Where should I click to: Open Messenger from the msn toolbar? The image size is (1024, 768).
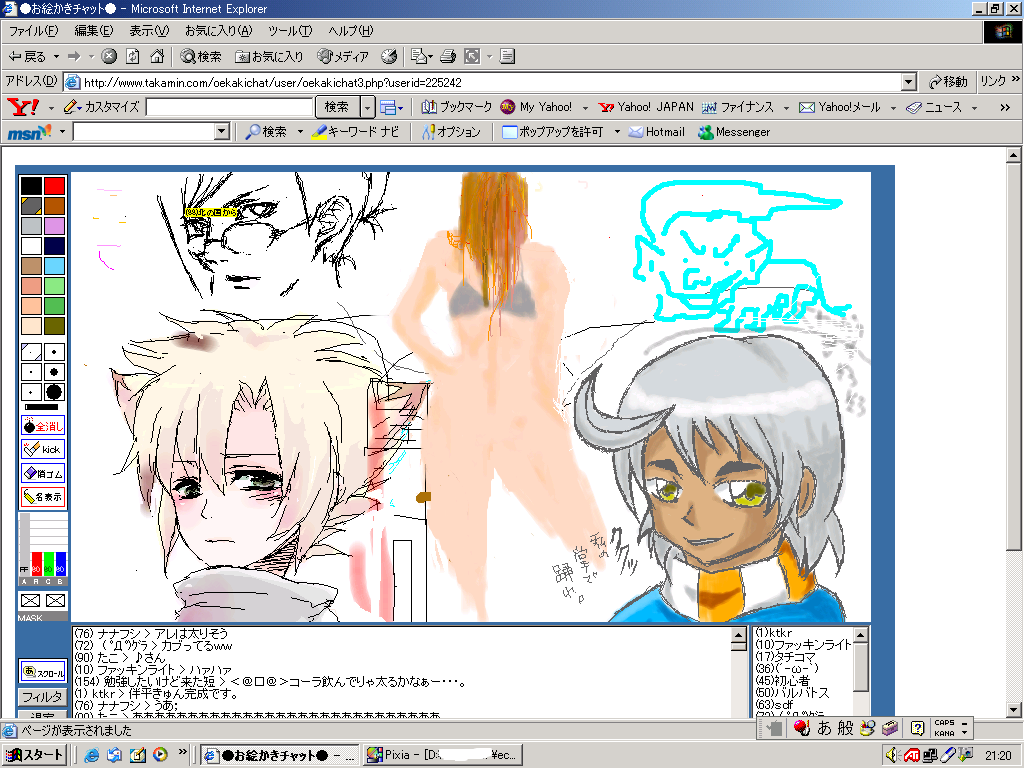[x=734, y=132]
